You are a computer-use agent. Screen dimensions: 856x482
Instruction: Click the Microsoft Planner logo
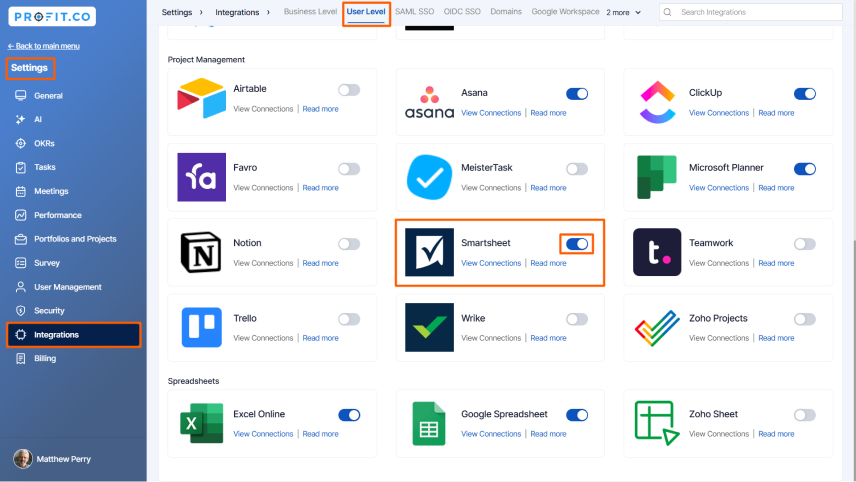[657, 177]
